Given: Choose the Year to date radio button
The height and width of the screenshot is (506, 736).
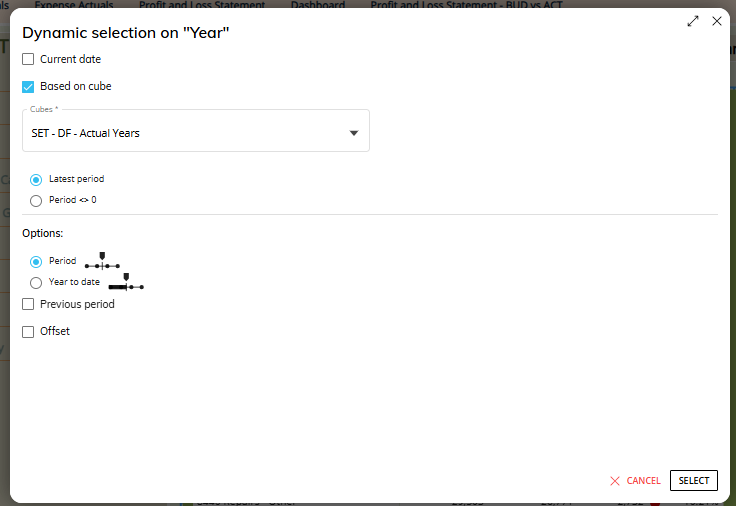Looking at the screenshot, I should (36, 283).
